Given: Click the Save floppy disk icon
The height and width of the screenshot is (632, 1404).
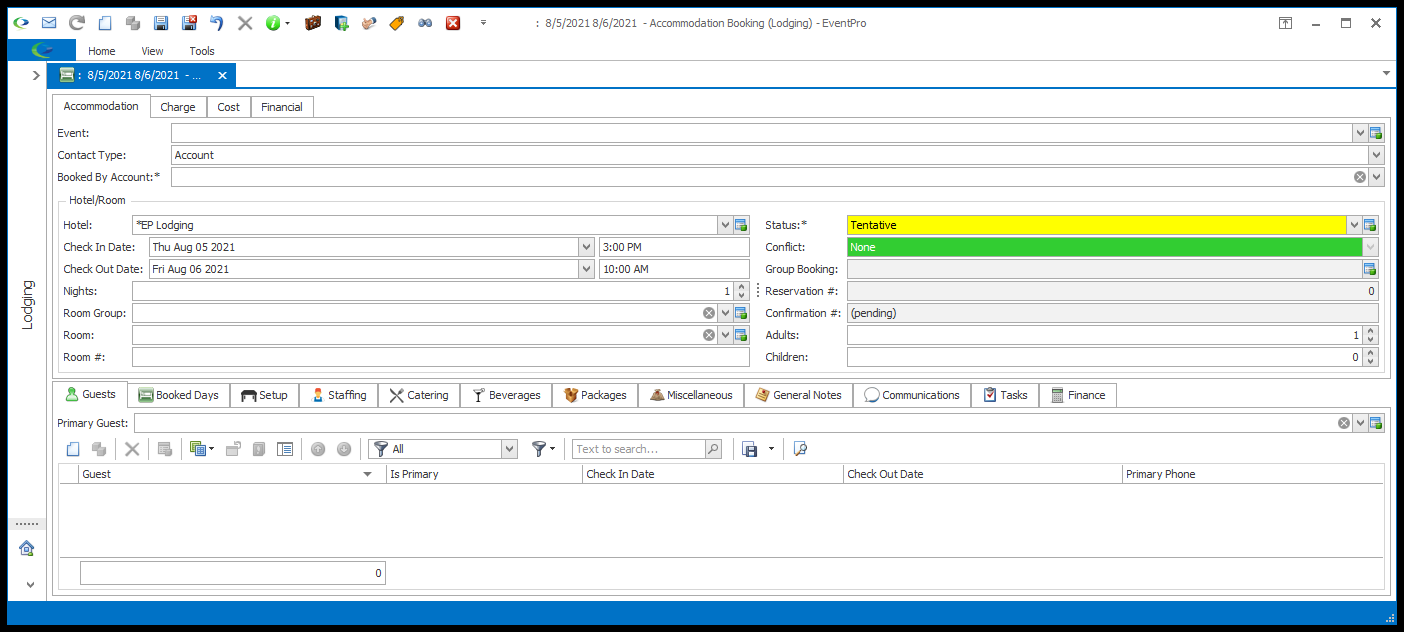Looking at the screenshot, I should [x=161, y=23].
